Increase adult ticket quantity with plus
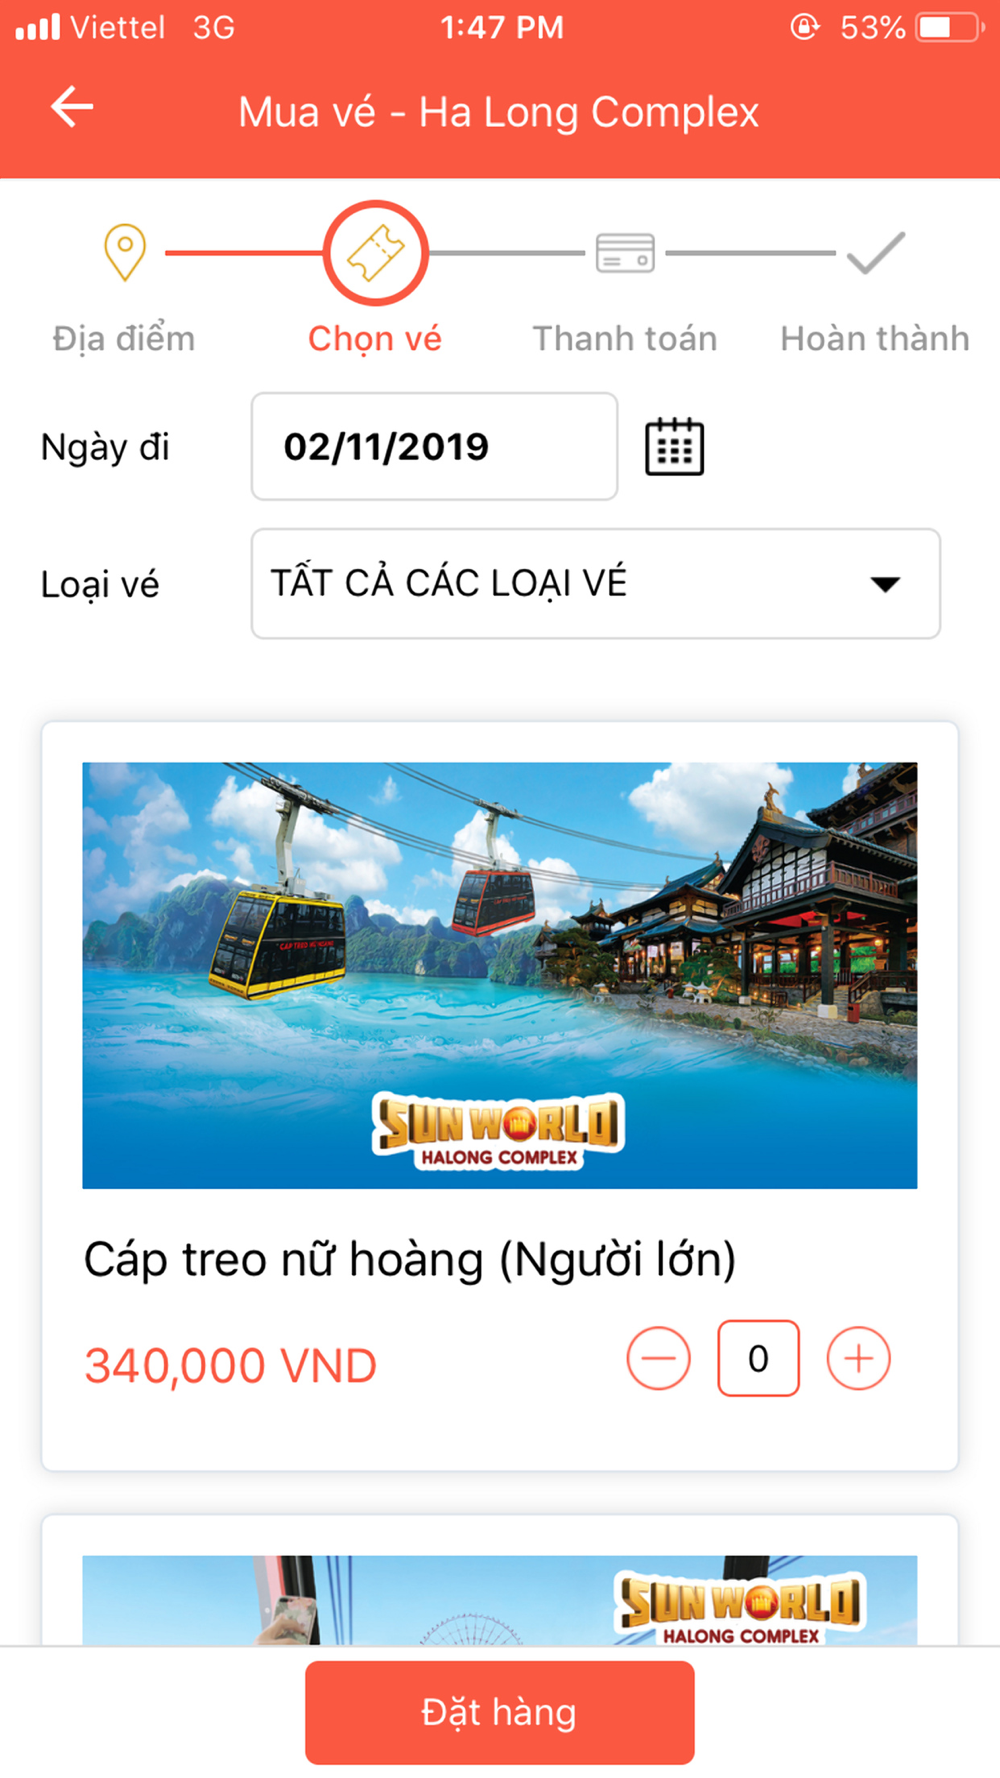This screenshot has height=1778, width=1000. [858, 1358]
